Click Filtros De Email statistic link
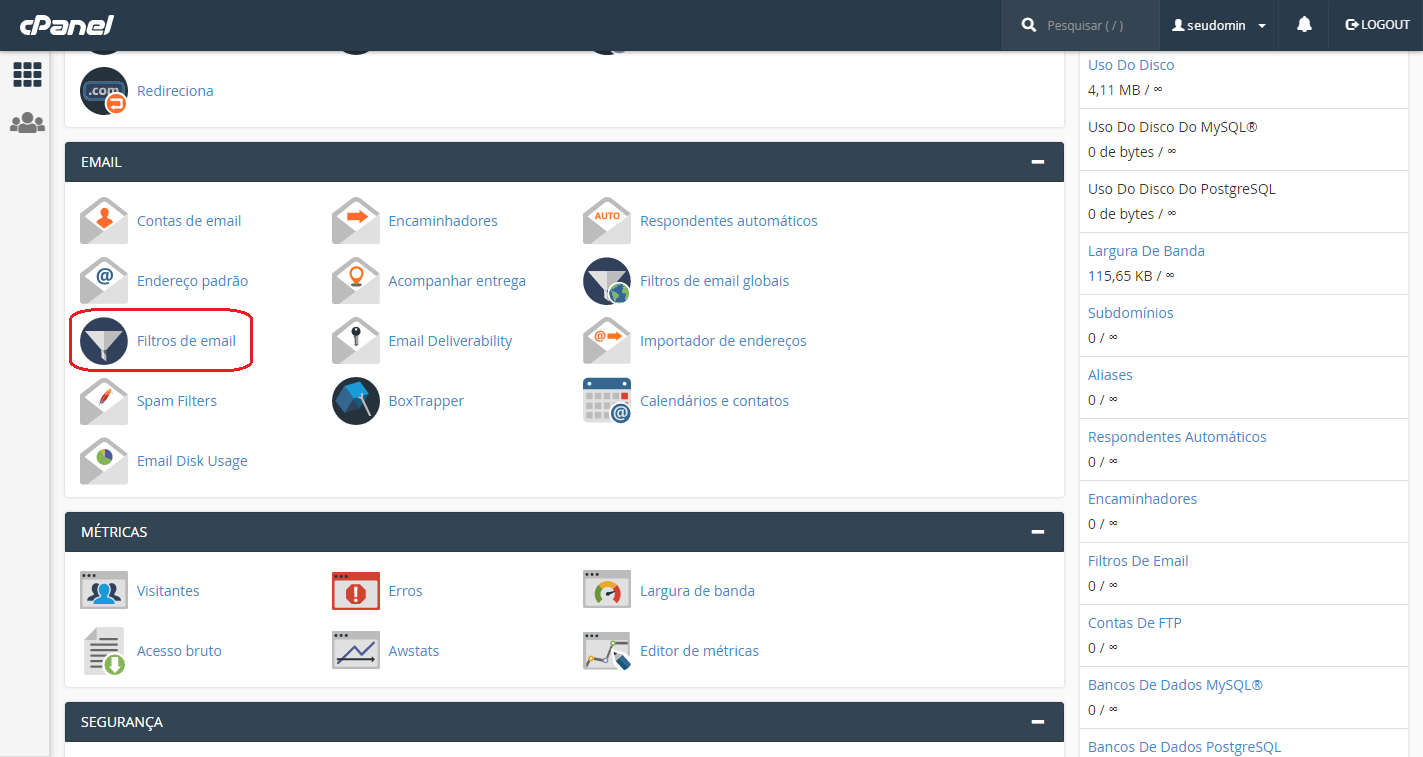Image resolution: width=1423 pixels, height=757 pixels. click(x=1138, y=561)
